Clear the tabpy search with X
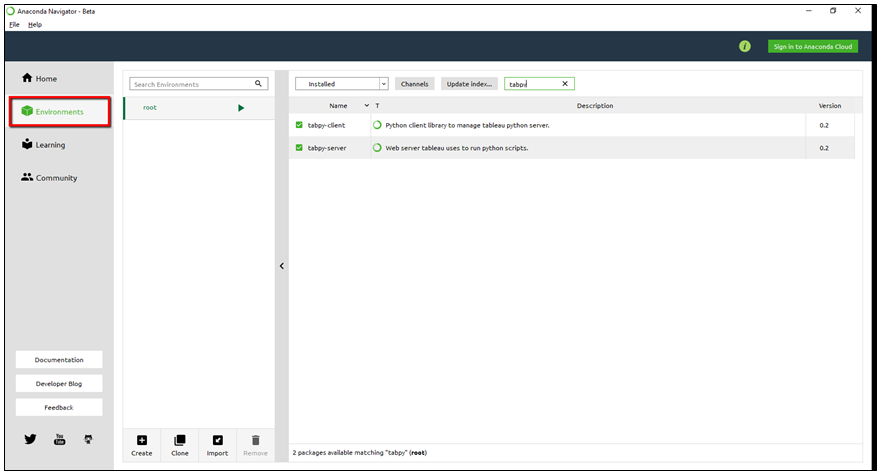Image resolution: width=880 pixels, height=475 pixels. [565, 84]
